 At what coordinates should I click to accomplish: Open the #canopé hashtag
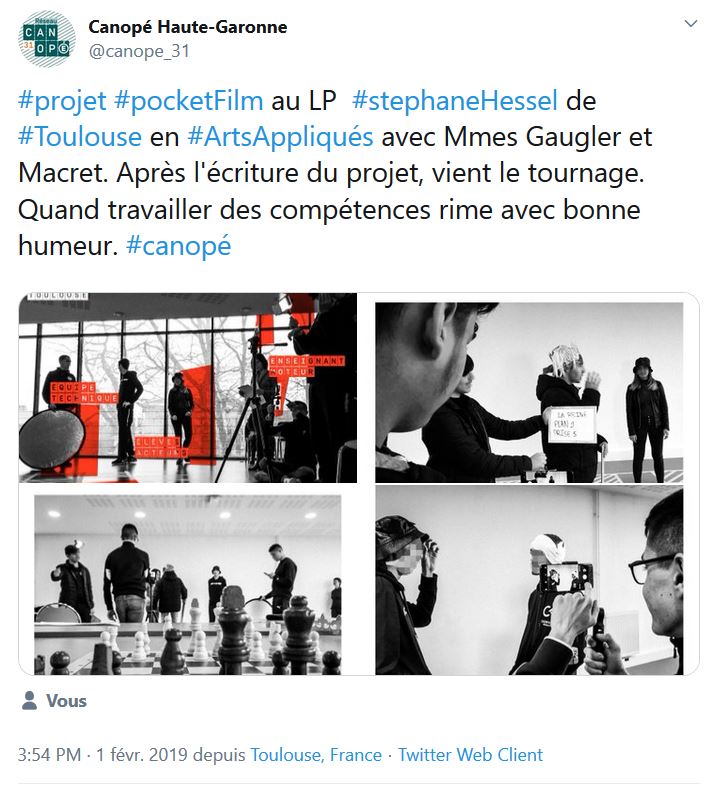[x=178, y=246]
